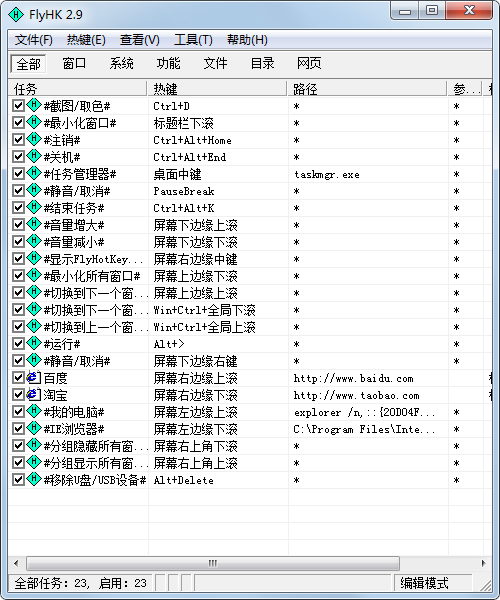Open the 文件(F) menu
Image resolution: width=500 pixels, height=600 pixels.
tap(34, 40)
